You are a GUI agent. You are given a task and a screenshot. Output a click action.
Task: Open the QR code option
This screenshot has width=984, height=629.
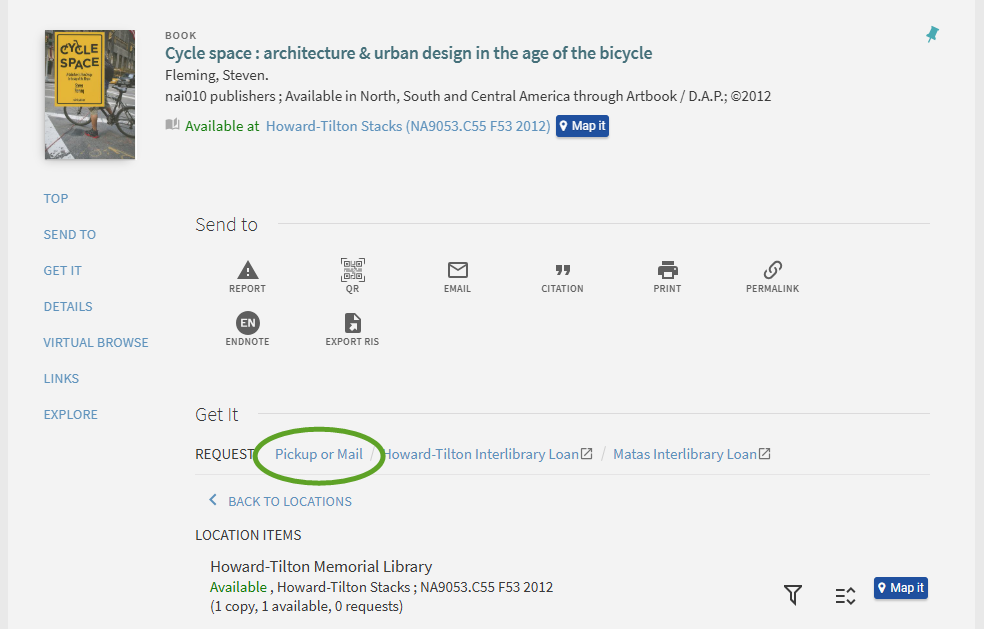point(352,271)
